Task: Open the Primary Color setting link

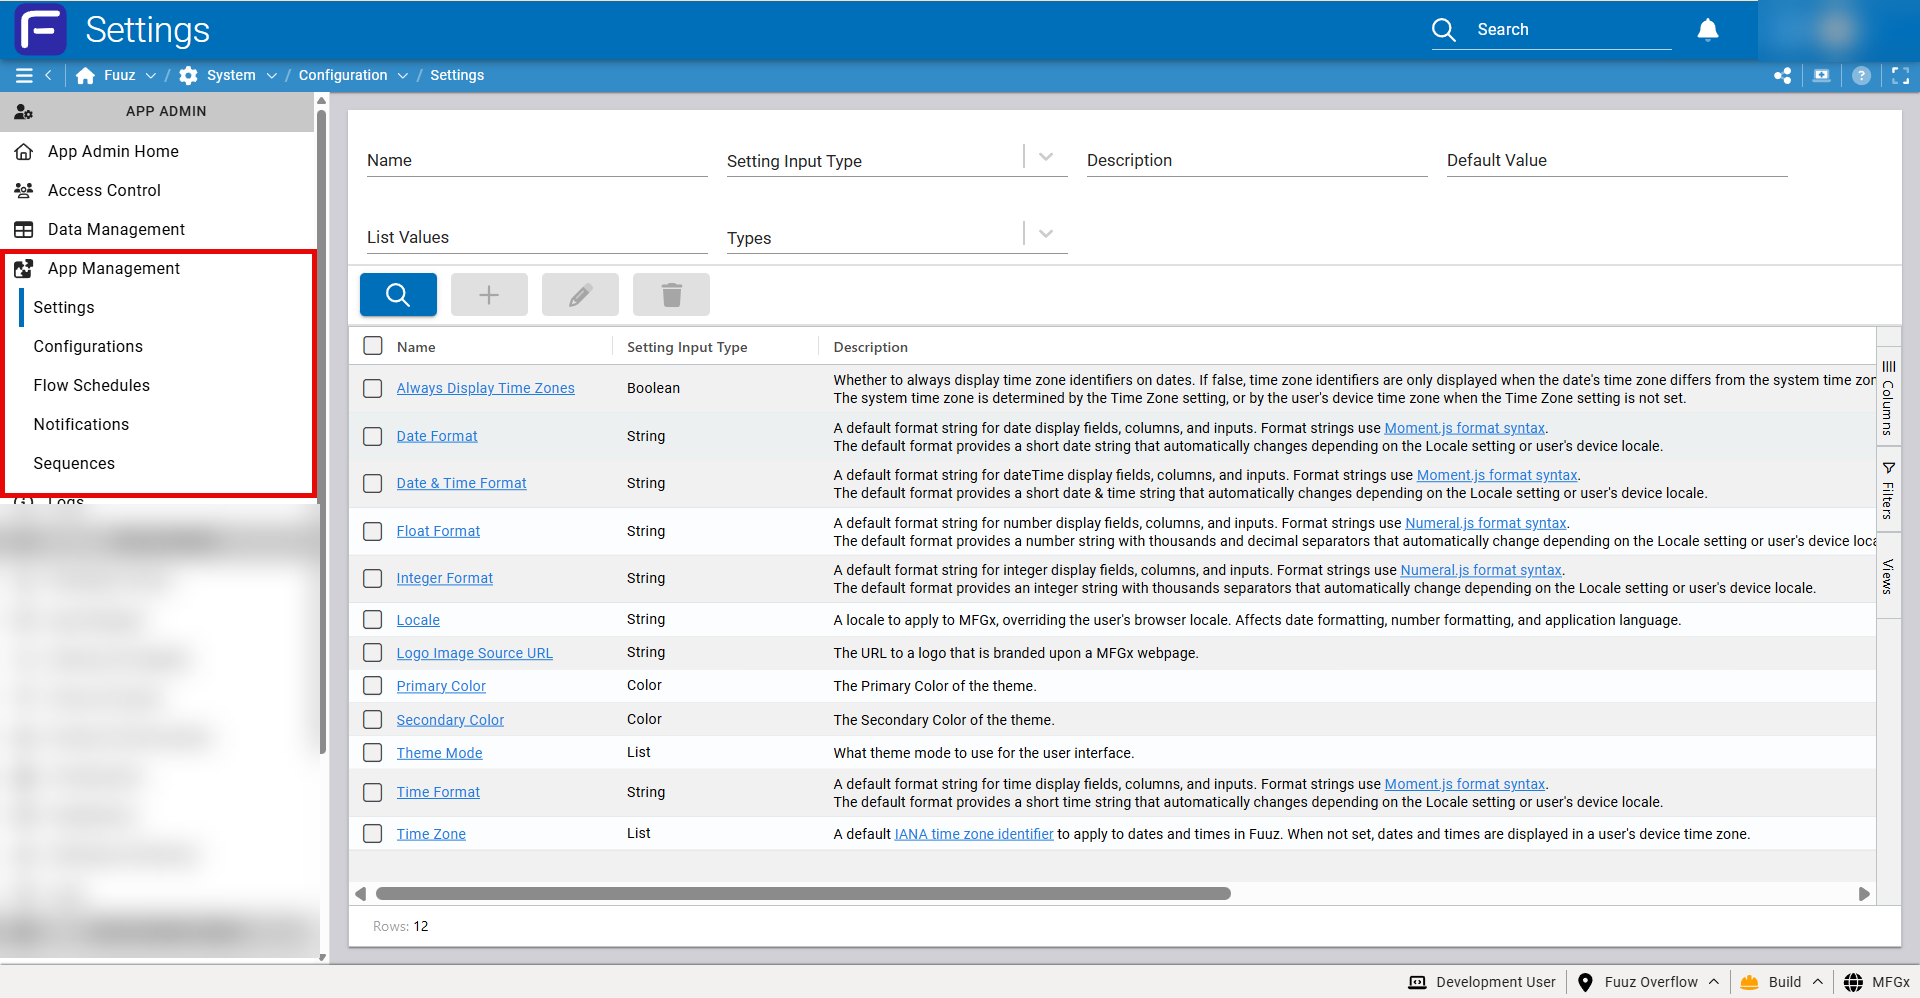Action: (x=441, y=686)
